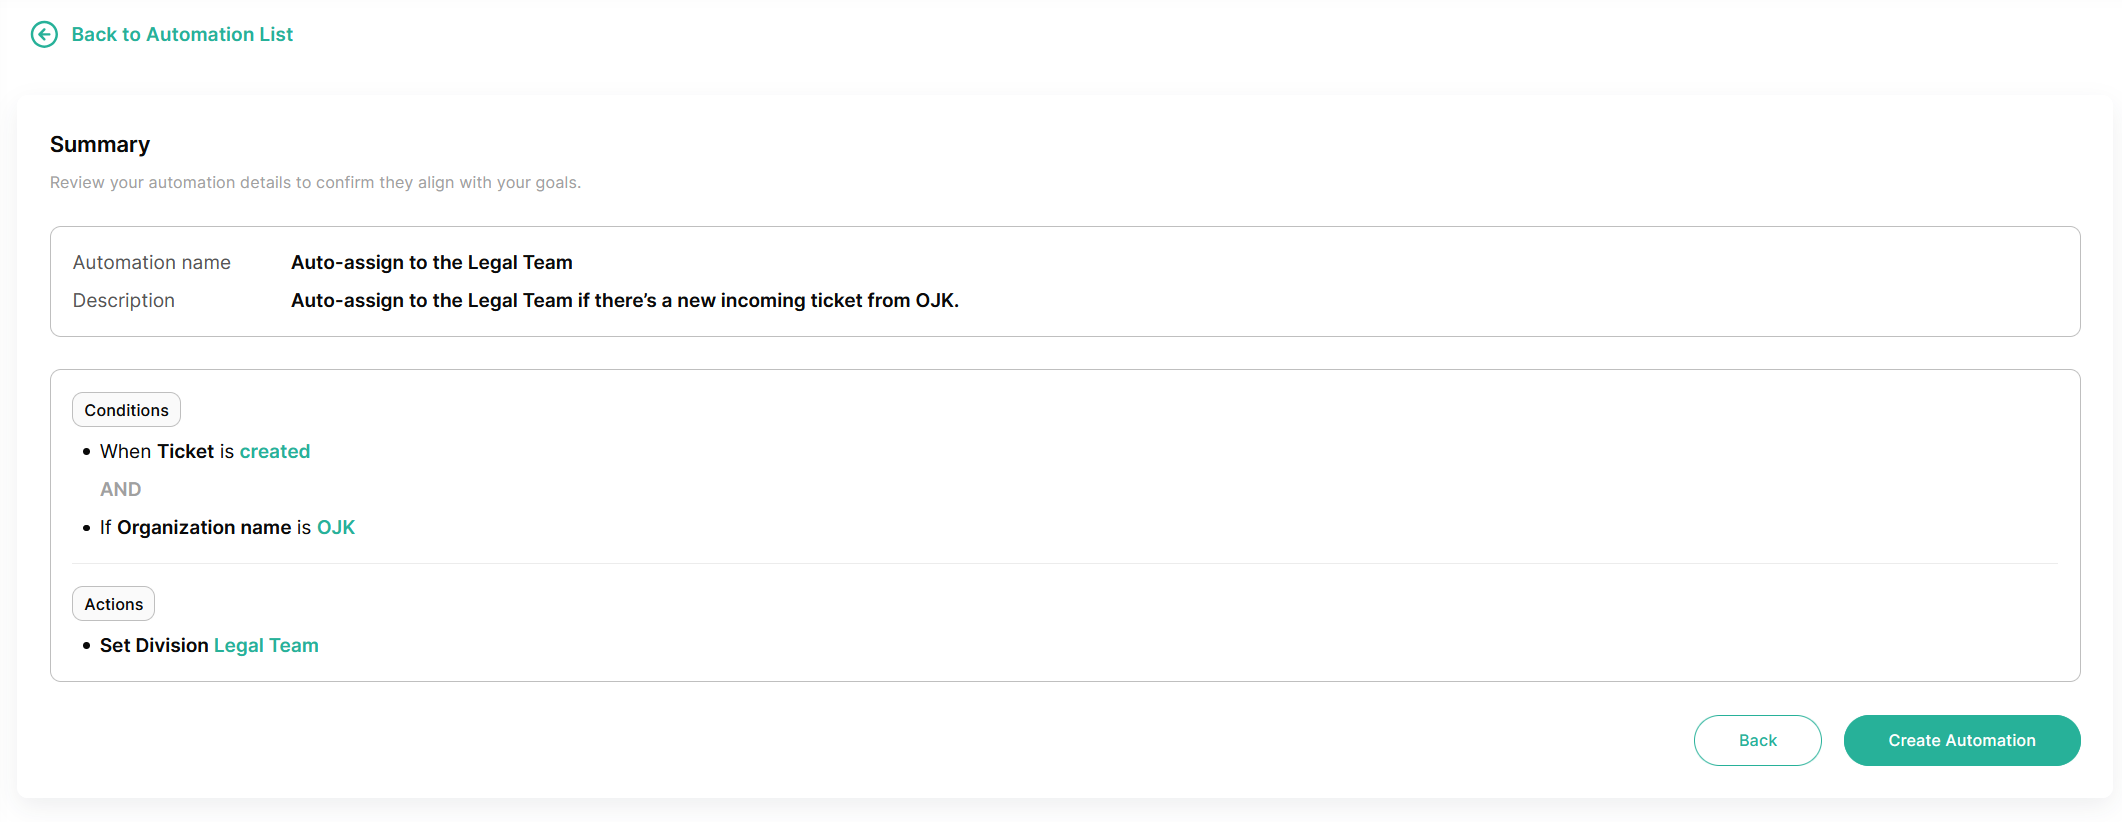Click the Summary heading
This screenshot has width=2122, height=822.
pos(100,145)
